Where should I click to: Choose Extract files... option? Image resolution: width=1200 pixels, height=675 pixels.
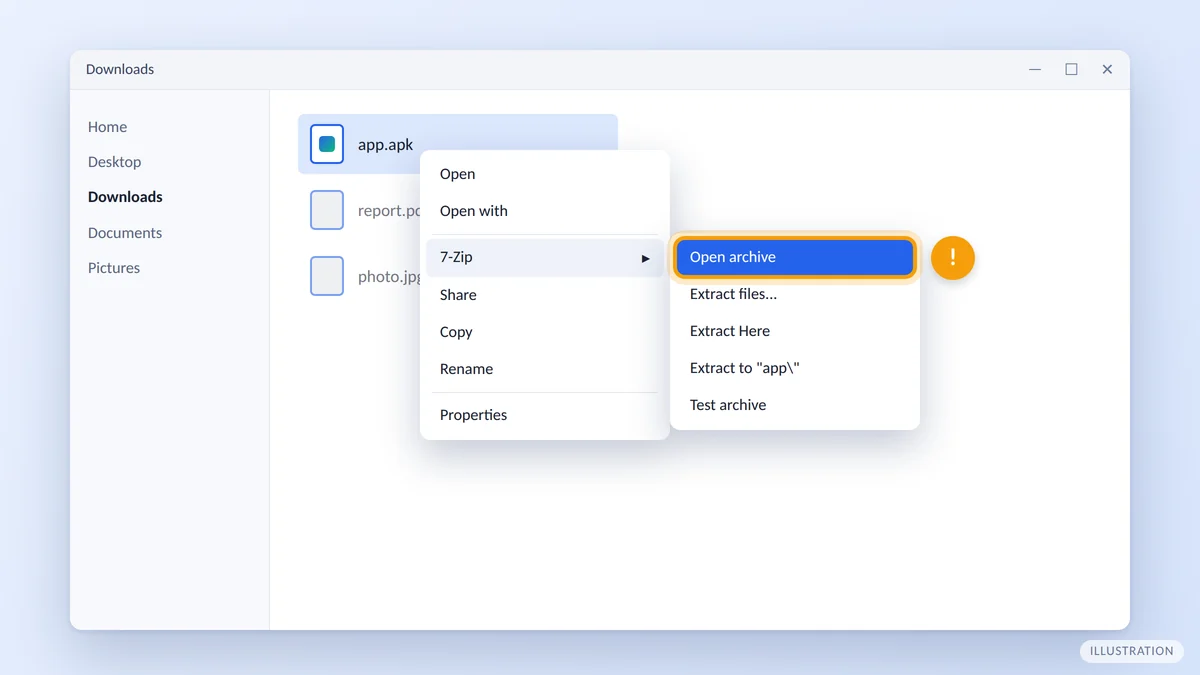pos(795,294)
